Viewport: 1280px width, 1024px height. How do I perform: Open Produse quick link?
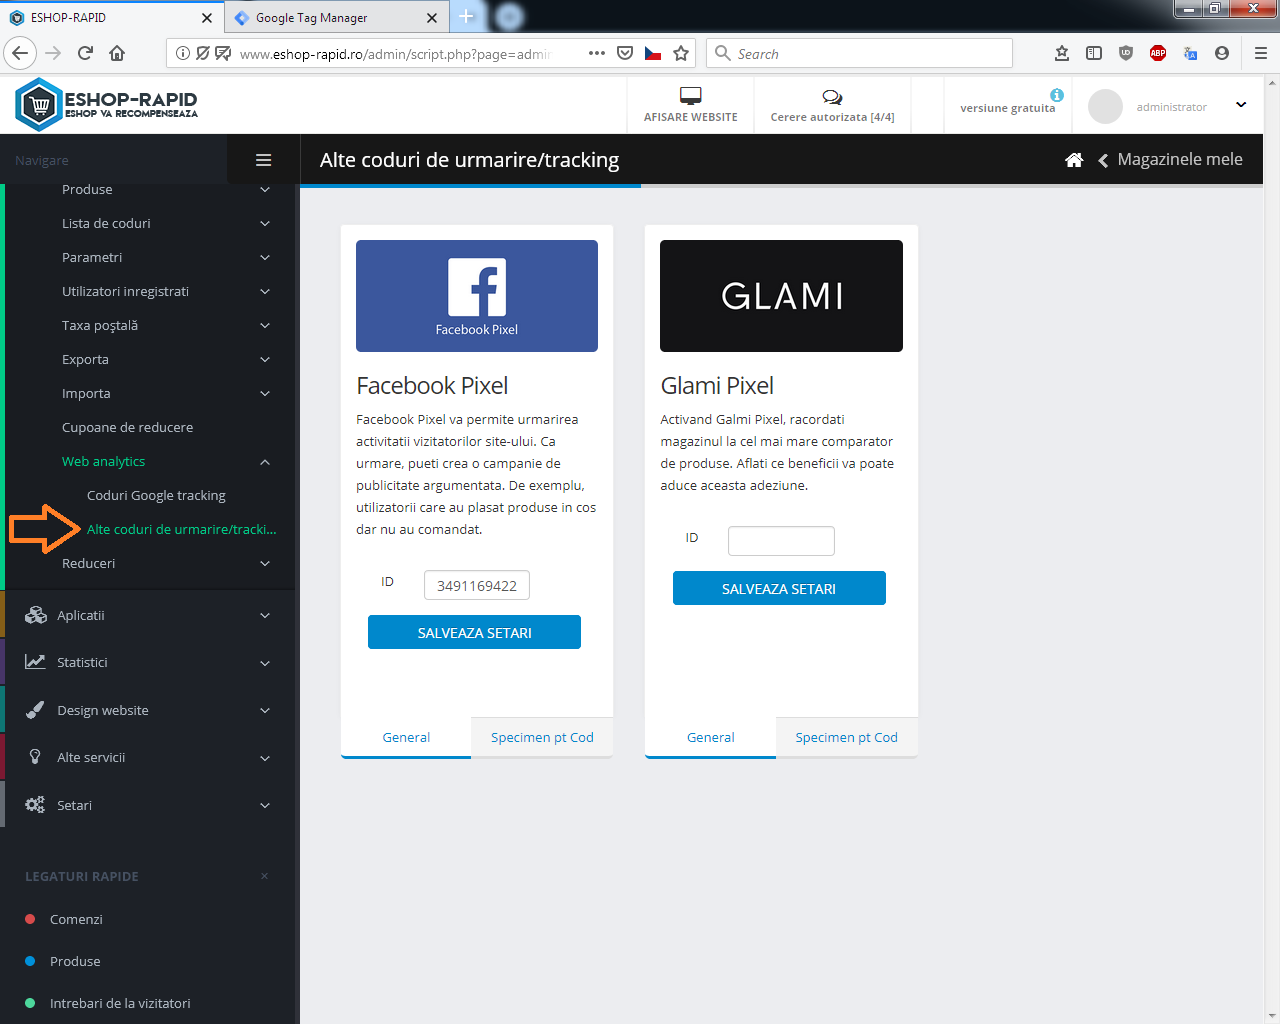tap(75, 961)
